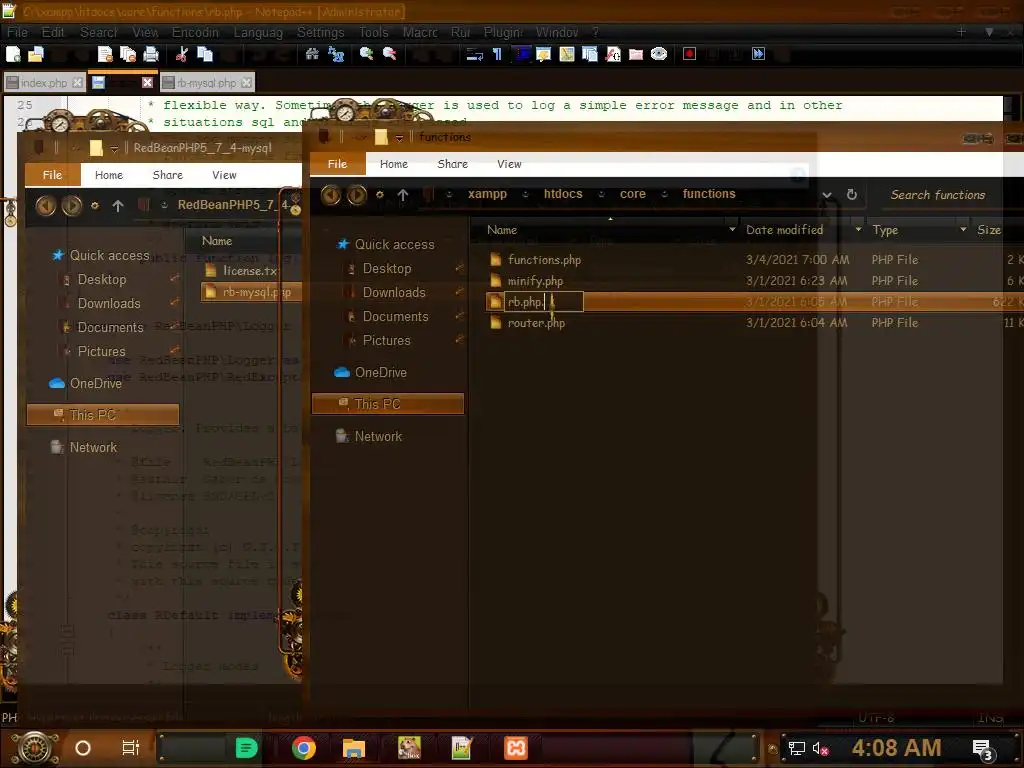The height and width of the screenshot is (768, 1024).
Task: Open the Notepad++ Plugins menu
Action: pyautogui.click(x=503, y=32)
